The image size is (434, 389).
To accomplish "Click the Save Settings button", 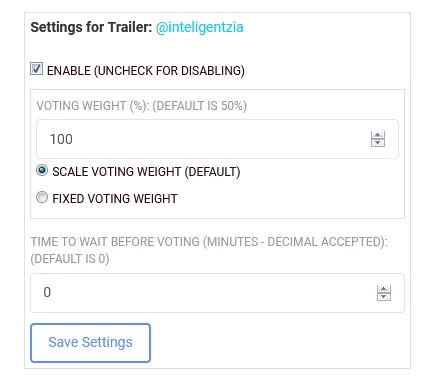I will pos(90,343).
